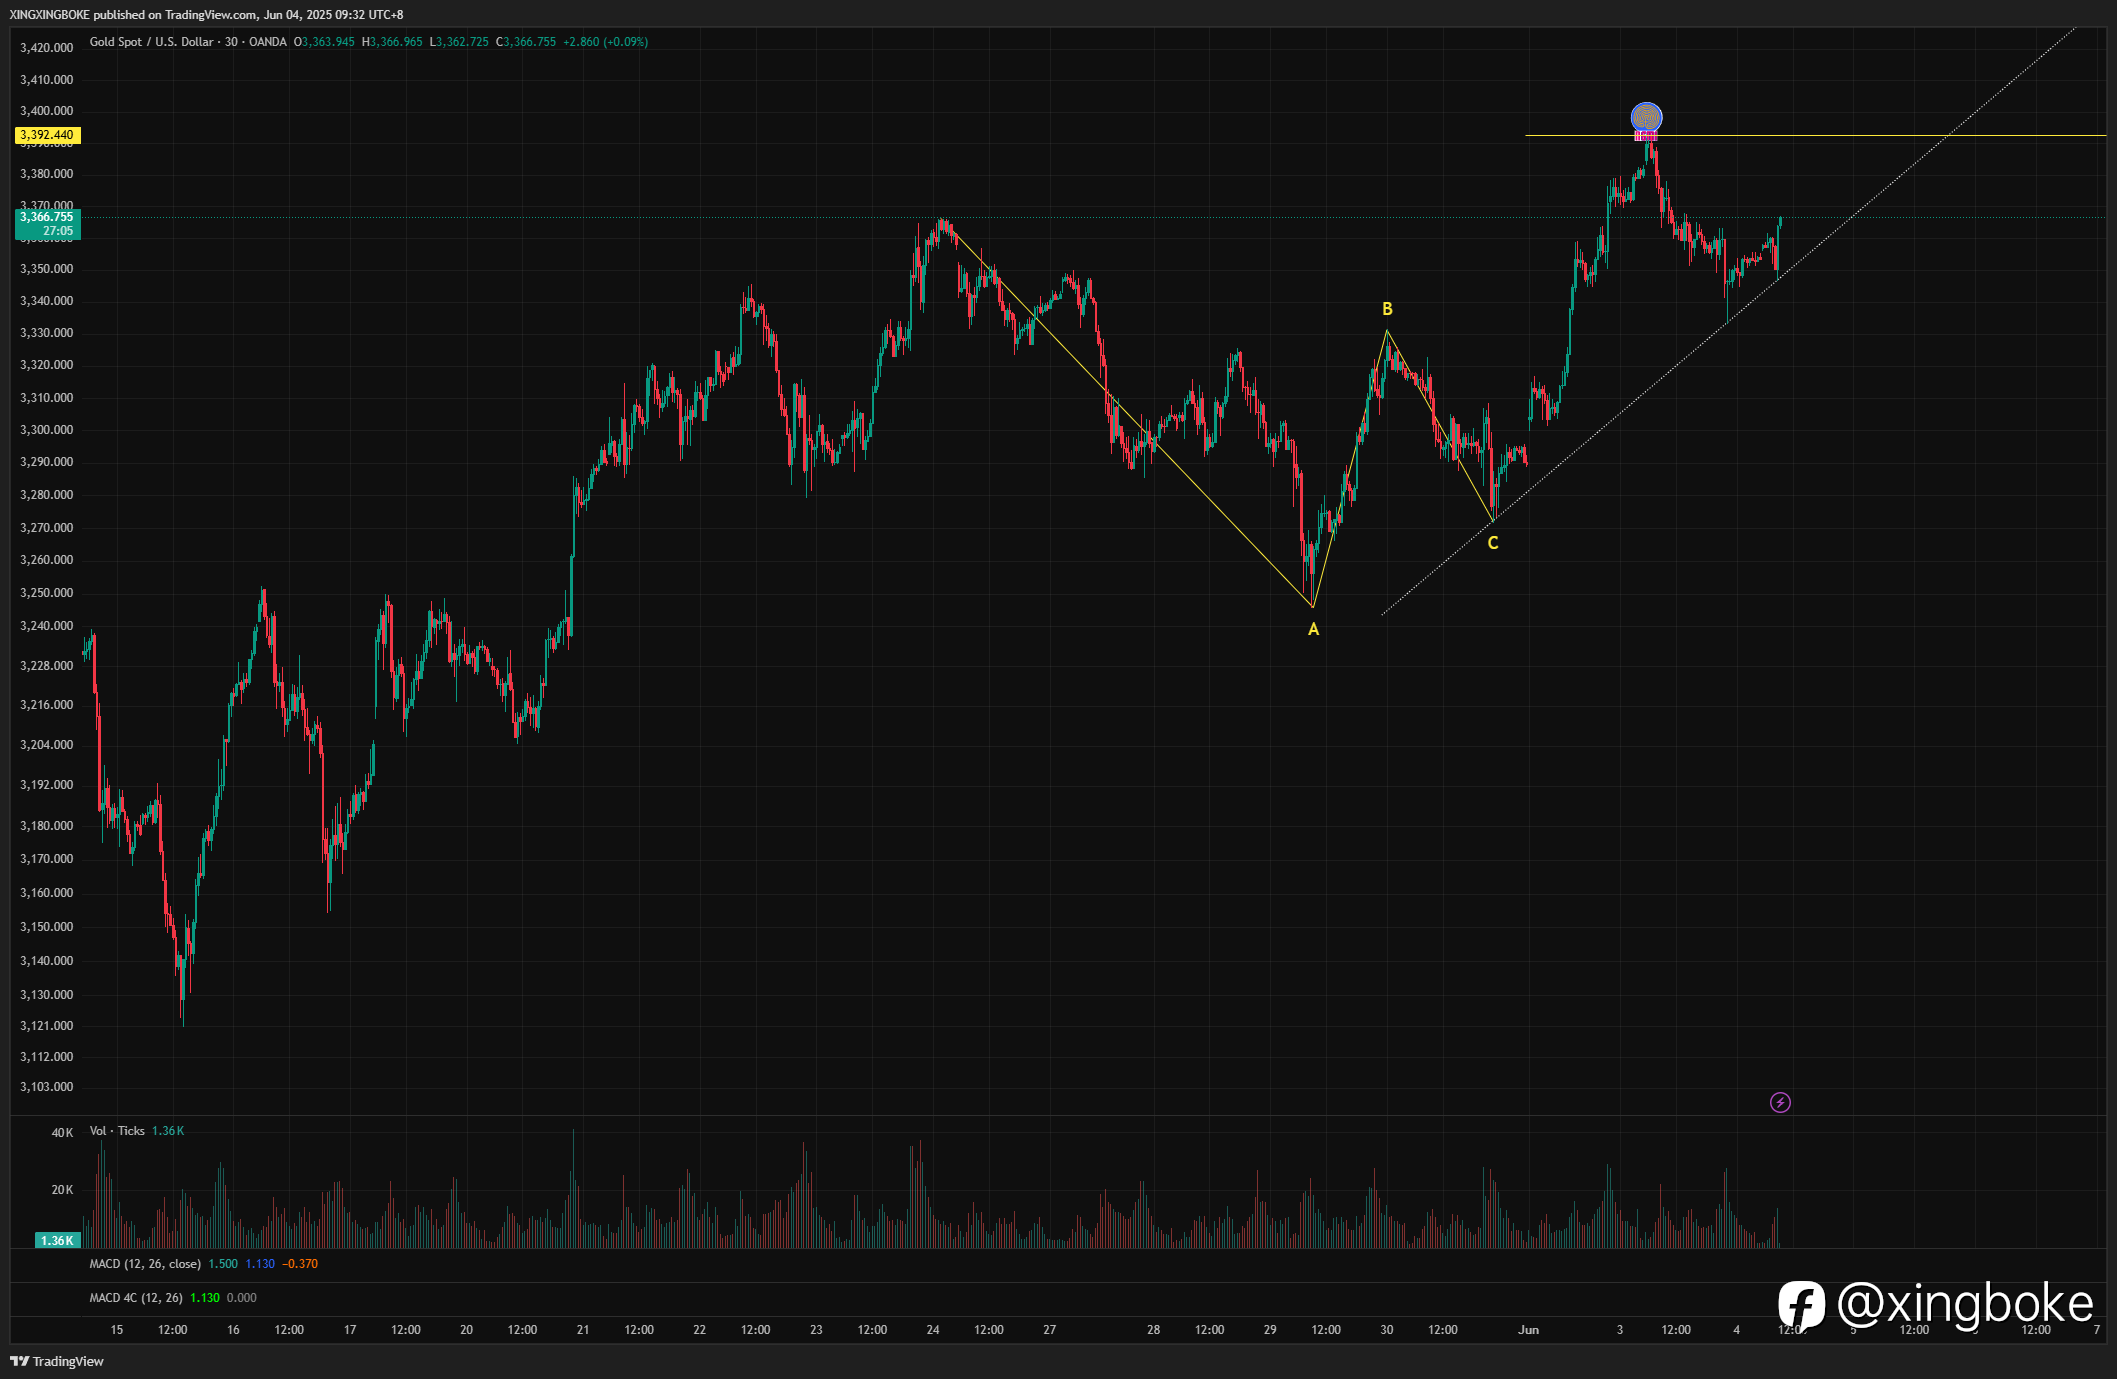Click the purple lightning bolt icon
Screen dimensions: 2117x1379
click(1780, 1102)
